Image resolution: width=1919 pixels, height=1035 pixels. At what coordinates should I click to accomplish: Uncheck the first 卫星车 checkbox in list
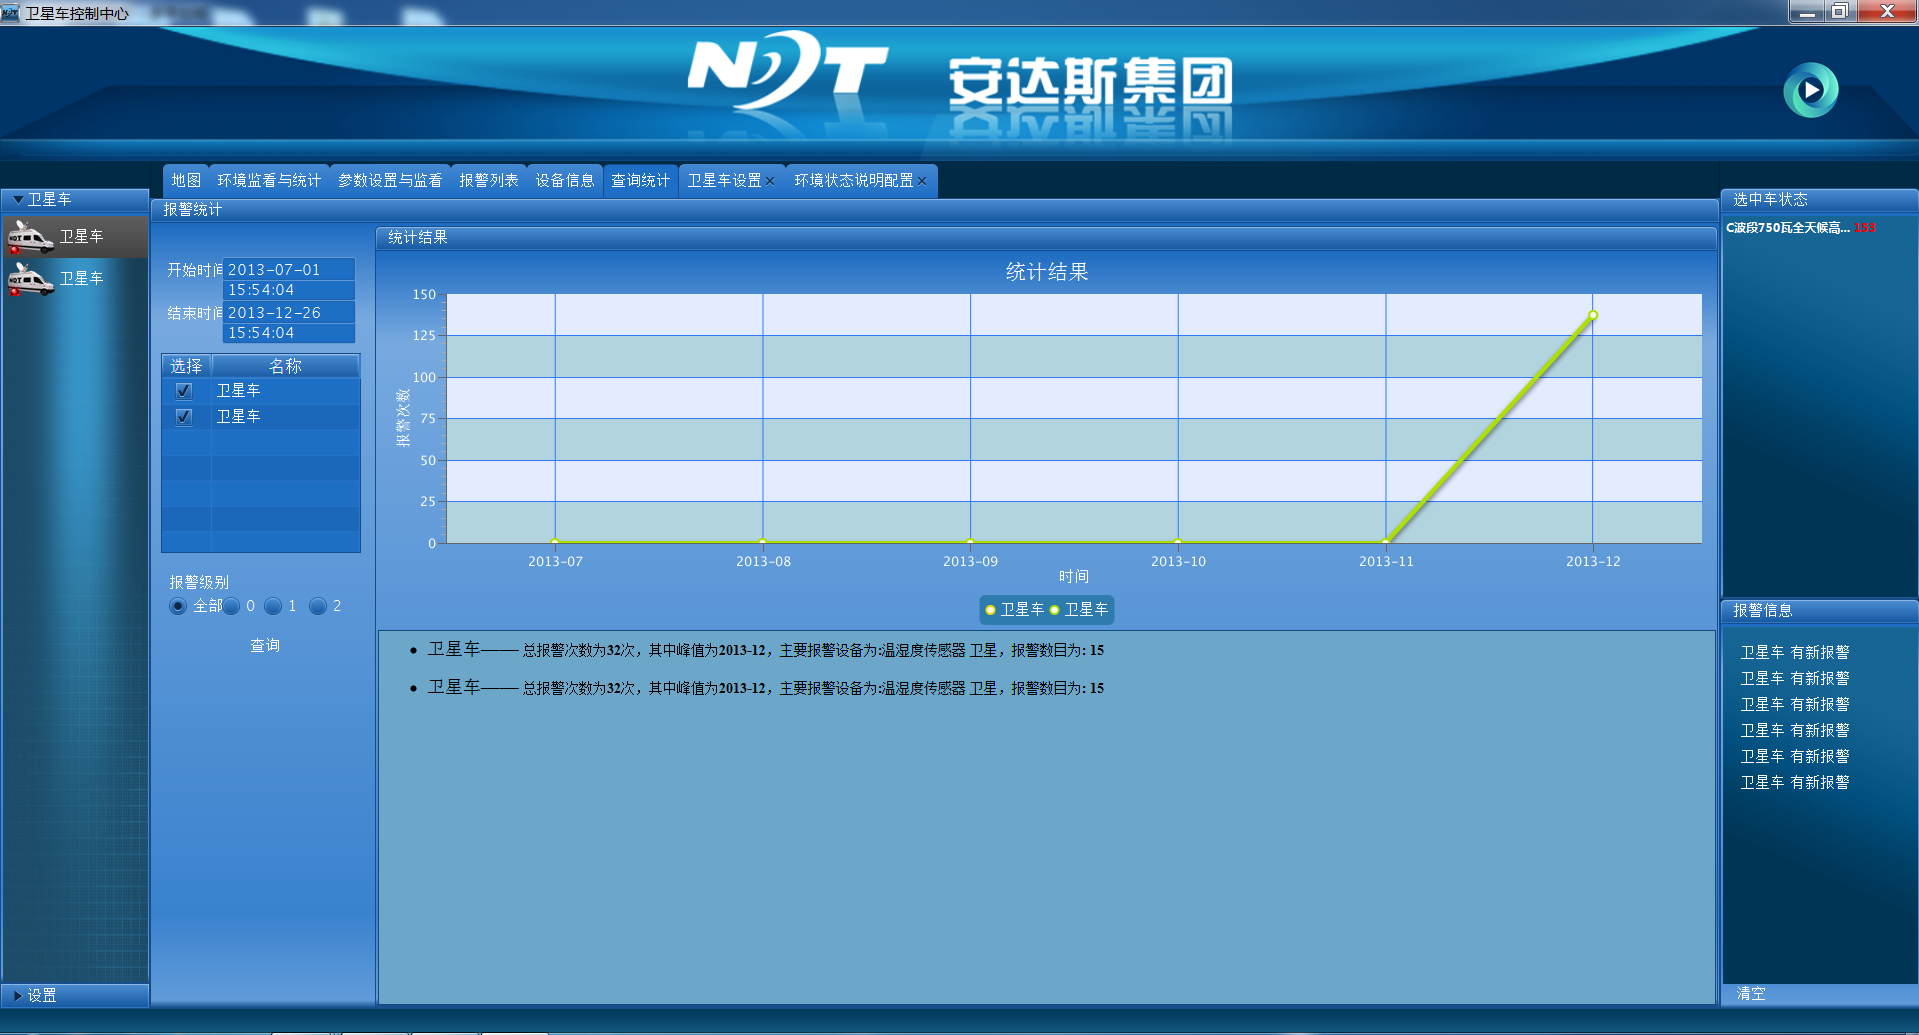click(x=184, y=391)
